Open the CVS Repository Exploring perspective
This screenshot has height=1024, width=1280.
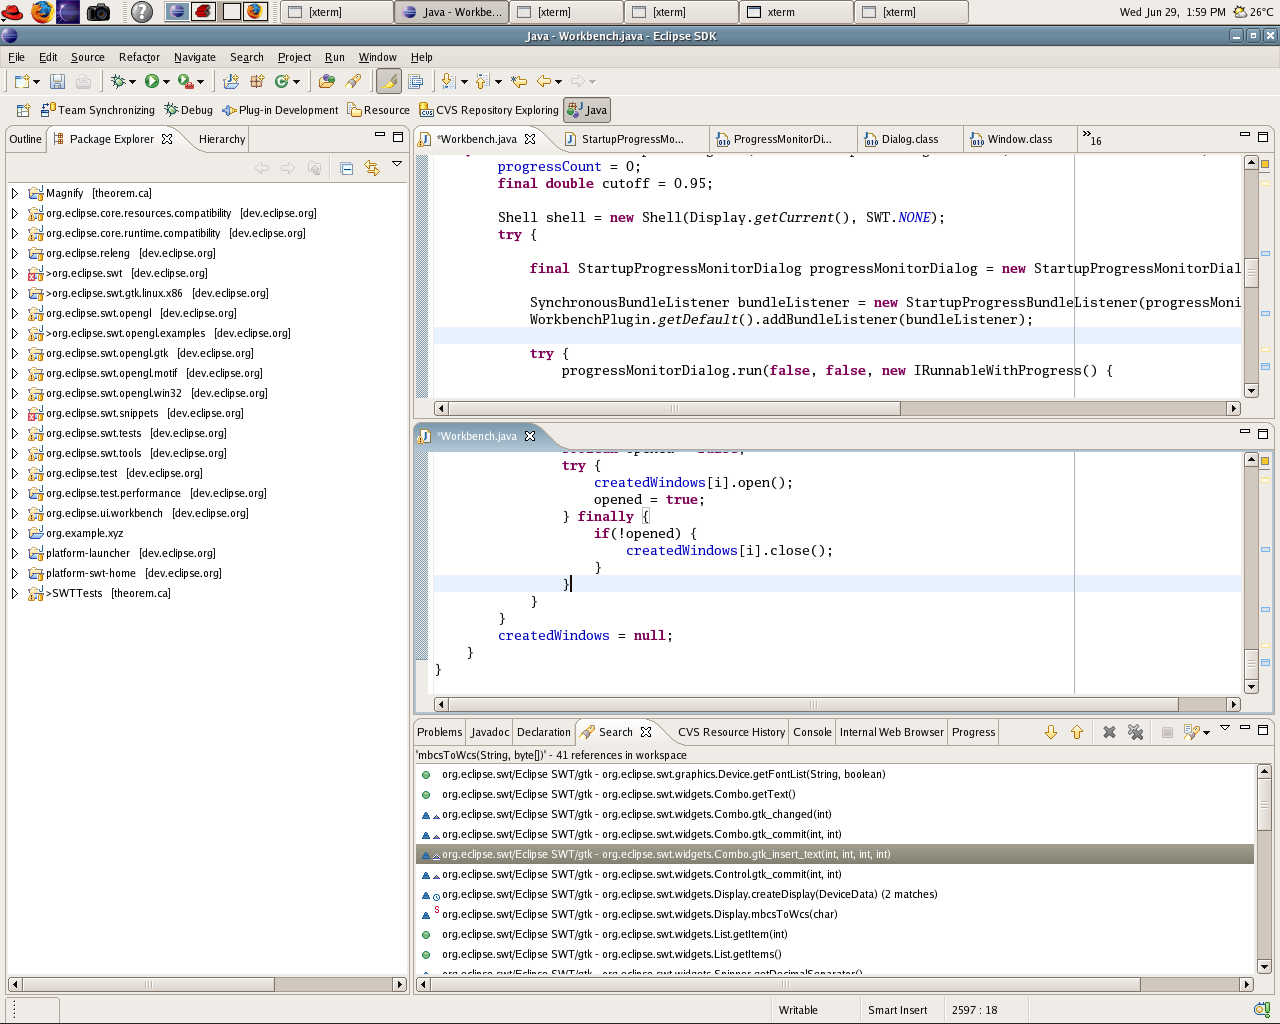[489, 110]
